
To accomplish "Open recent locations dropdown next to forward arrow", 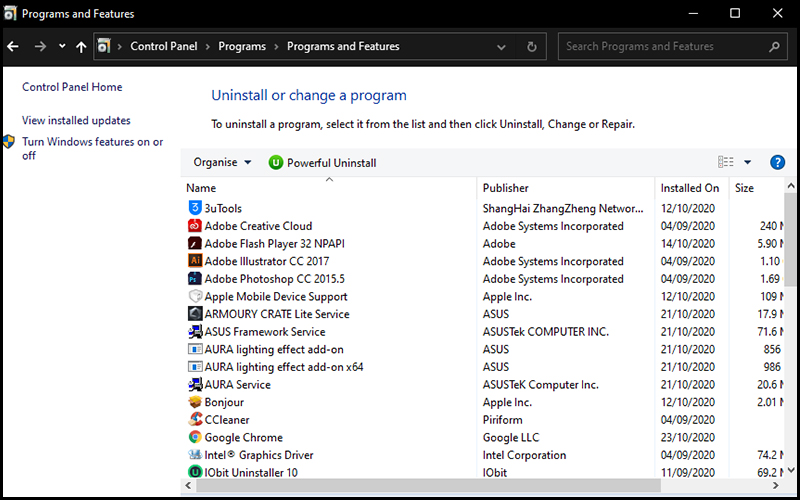I will 62,46.
